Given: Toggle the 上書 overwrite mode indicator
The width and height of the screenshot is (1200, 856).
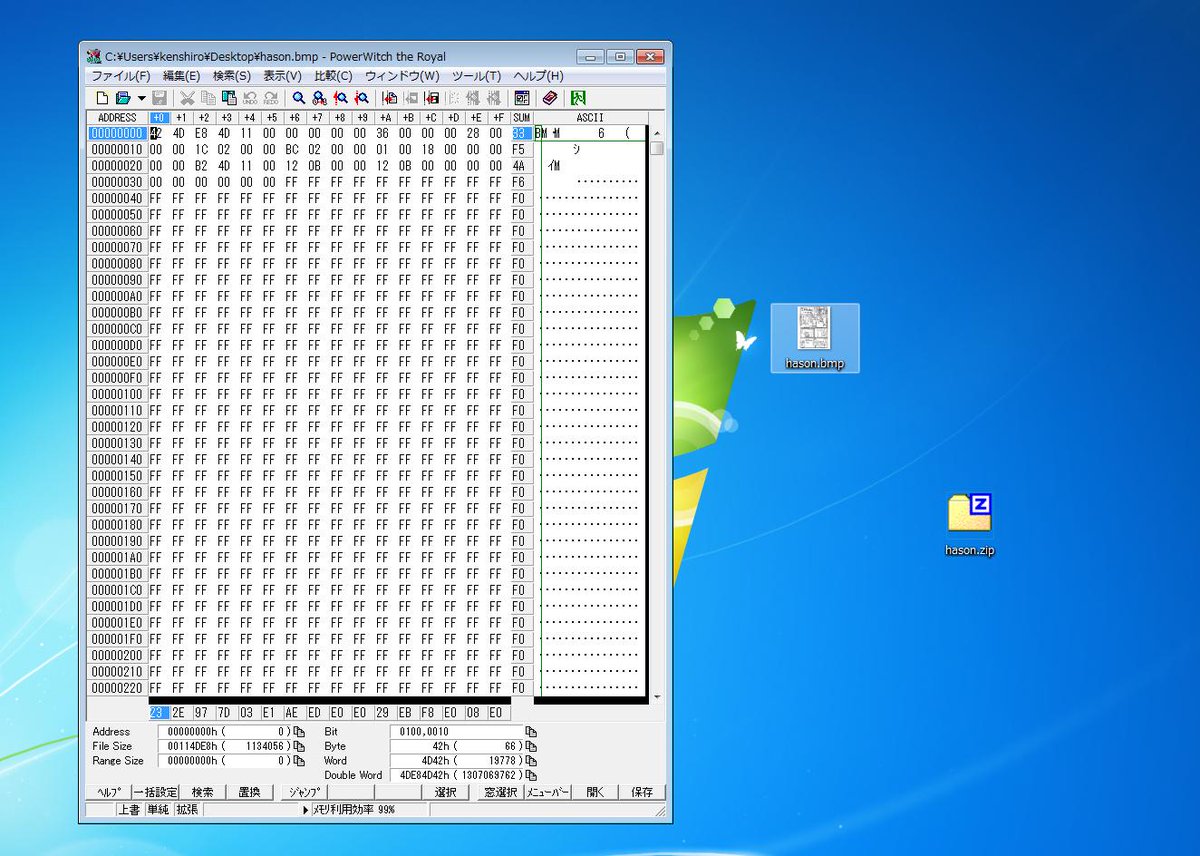Looking at the screenshot, I should (x=129, y=809).
